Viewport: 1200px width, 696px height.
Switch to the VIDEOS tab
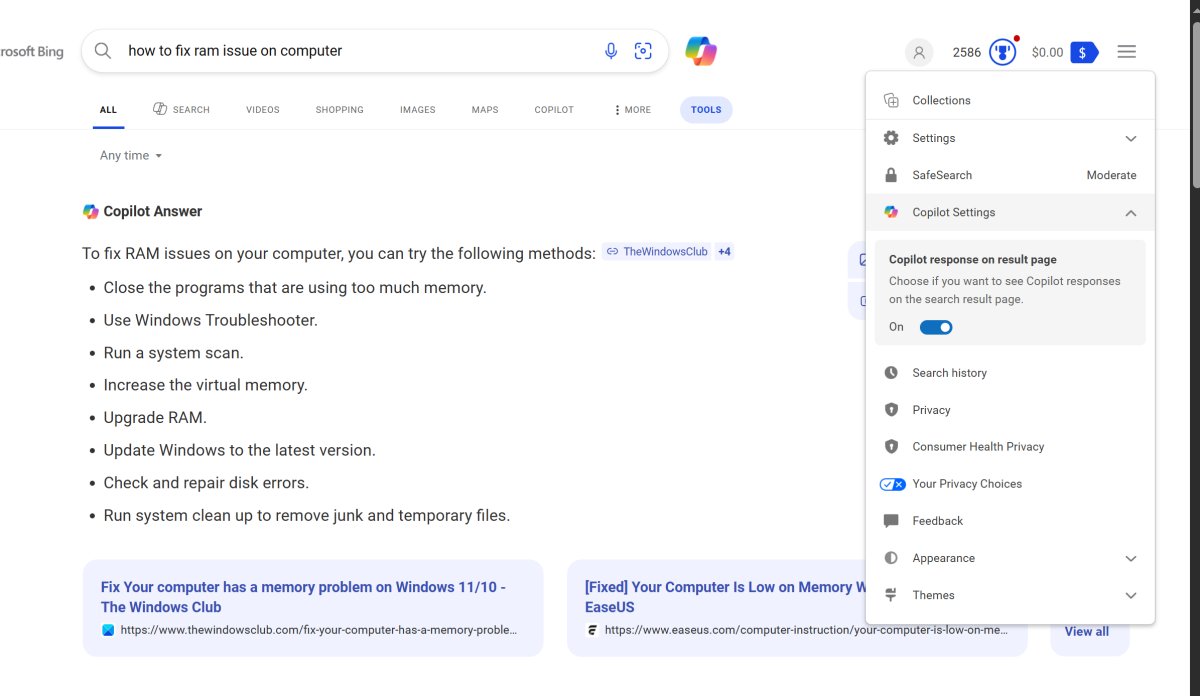tap(263, 110)
